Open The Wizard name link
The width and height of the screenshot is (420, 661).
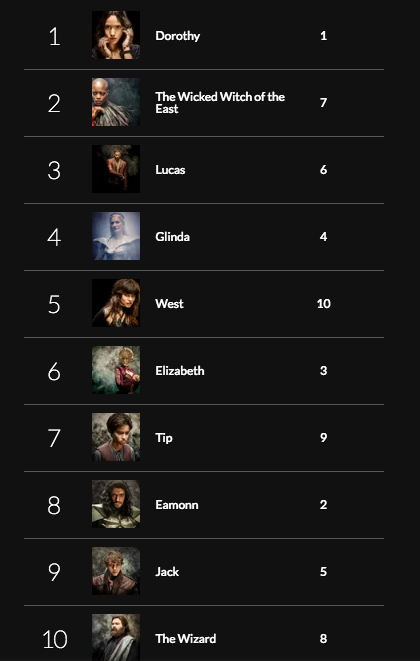tap(186, 639)
